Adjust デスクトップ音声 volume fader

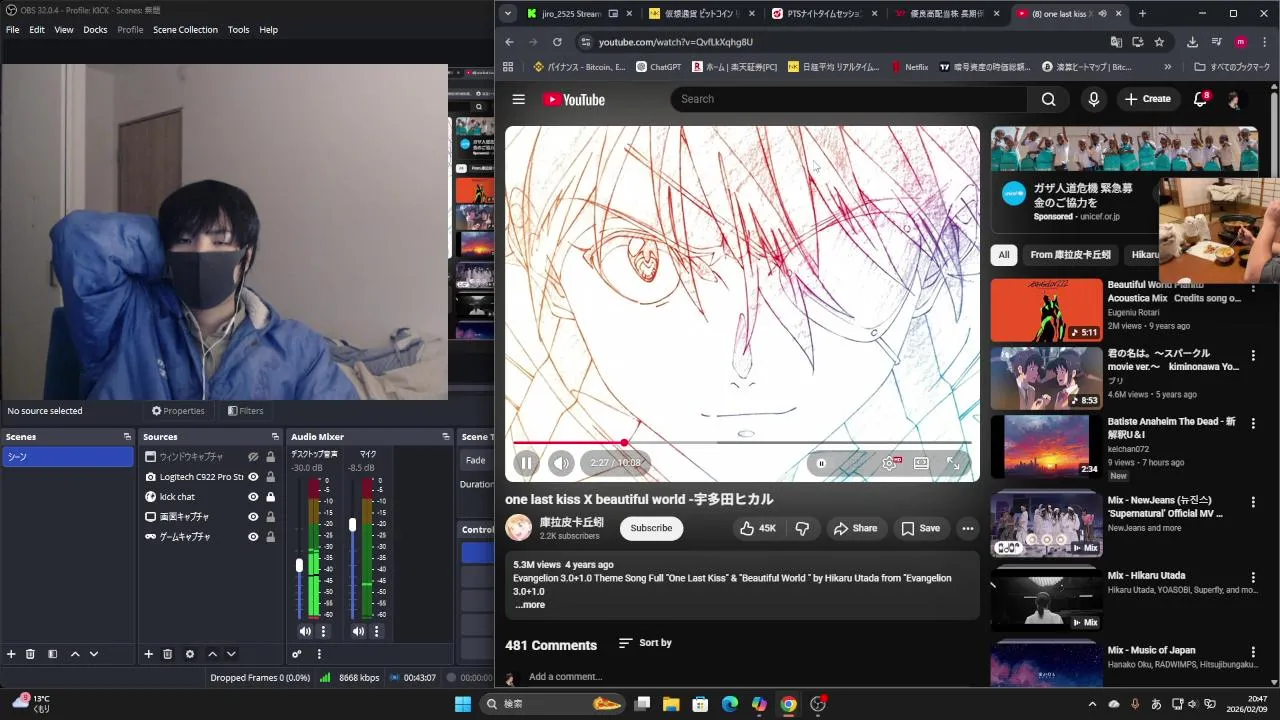(x=299, y=566)
